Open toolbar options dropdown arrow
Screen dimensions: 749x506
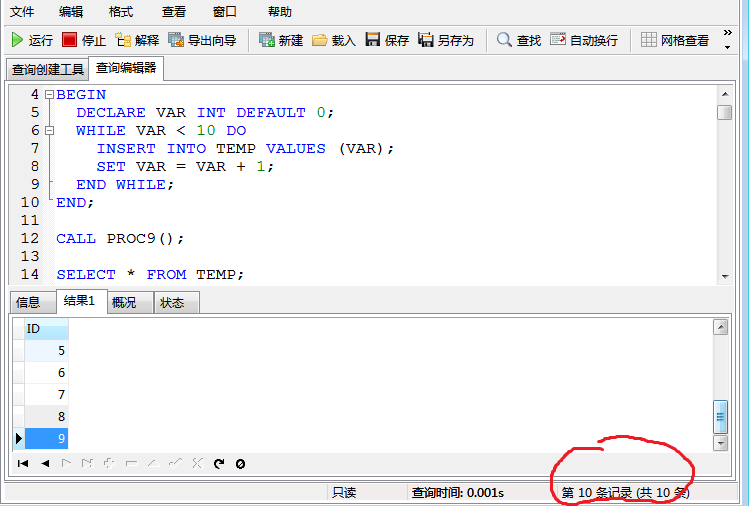click(728, 47)
